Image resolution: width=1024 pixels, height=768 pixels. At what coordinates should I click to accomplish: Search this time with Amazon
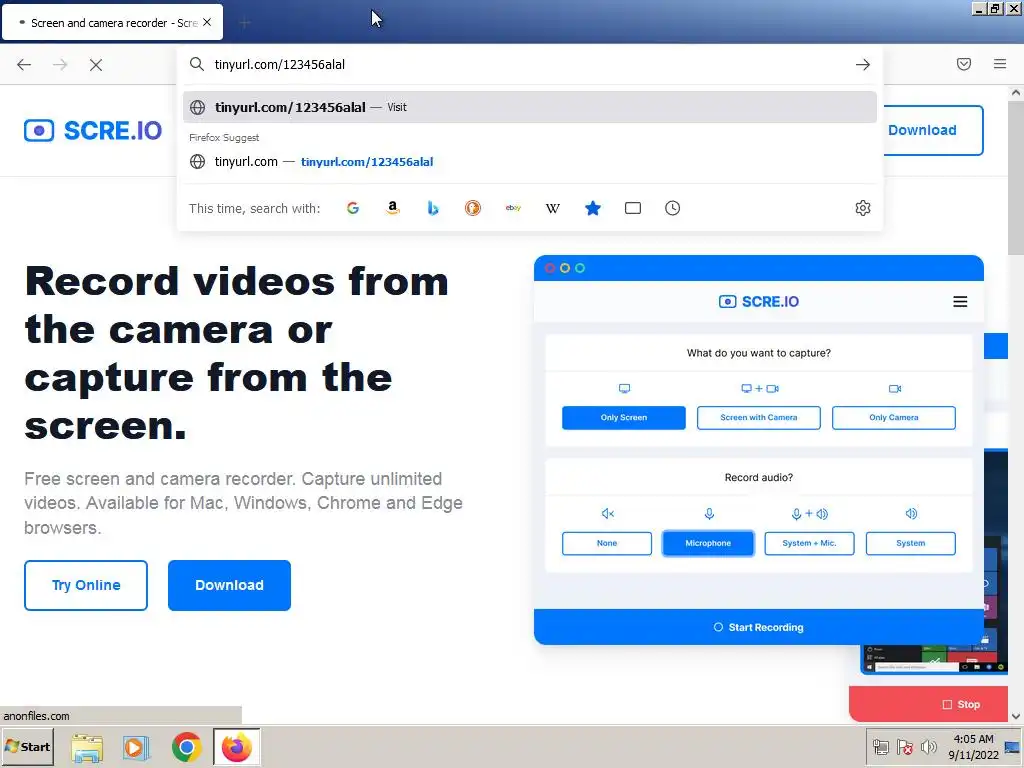(x=392, y=208)
